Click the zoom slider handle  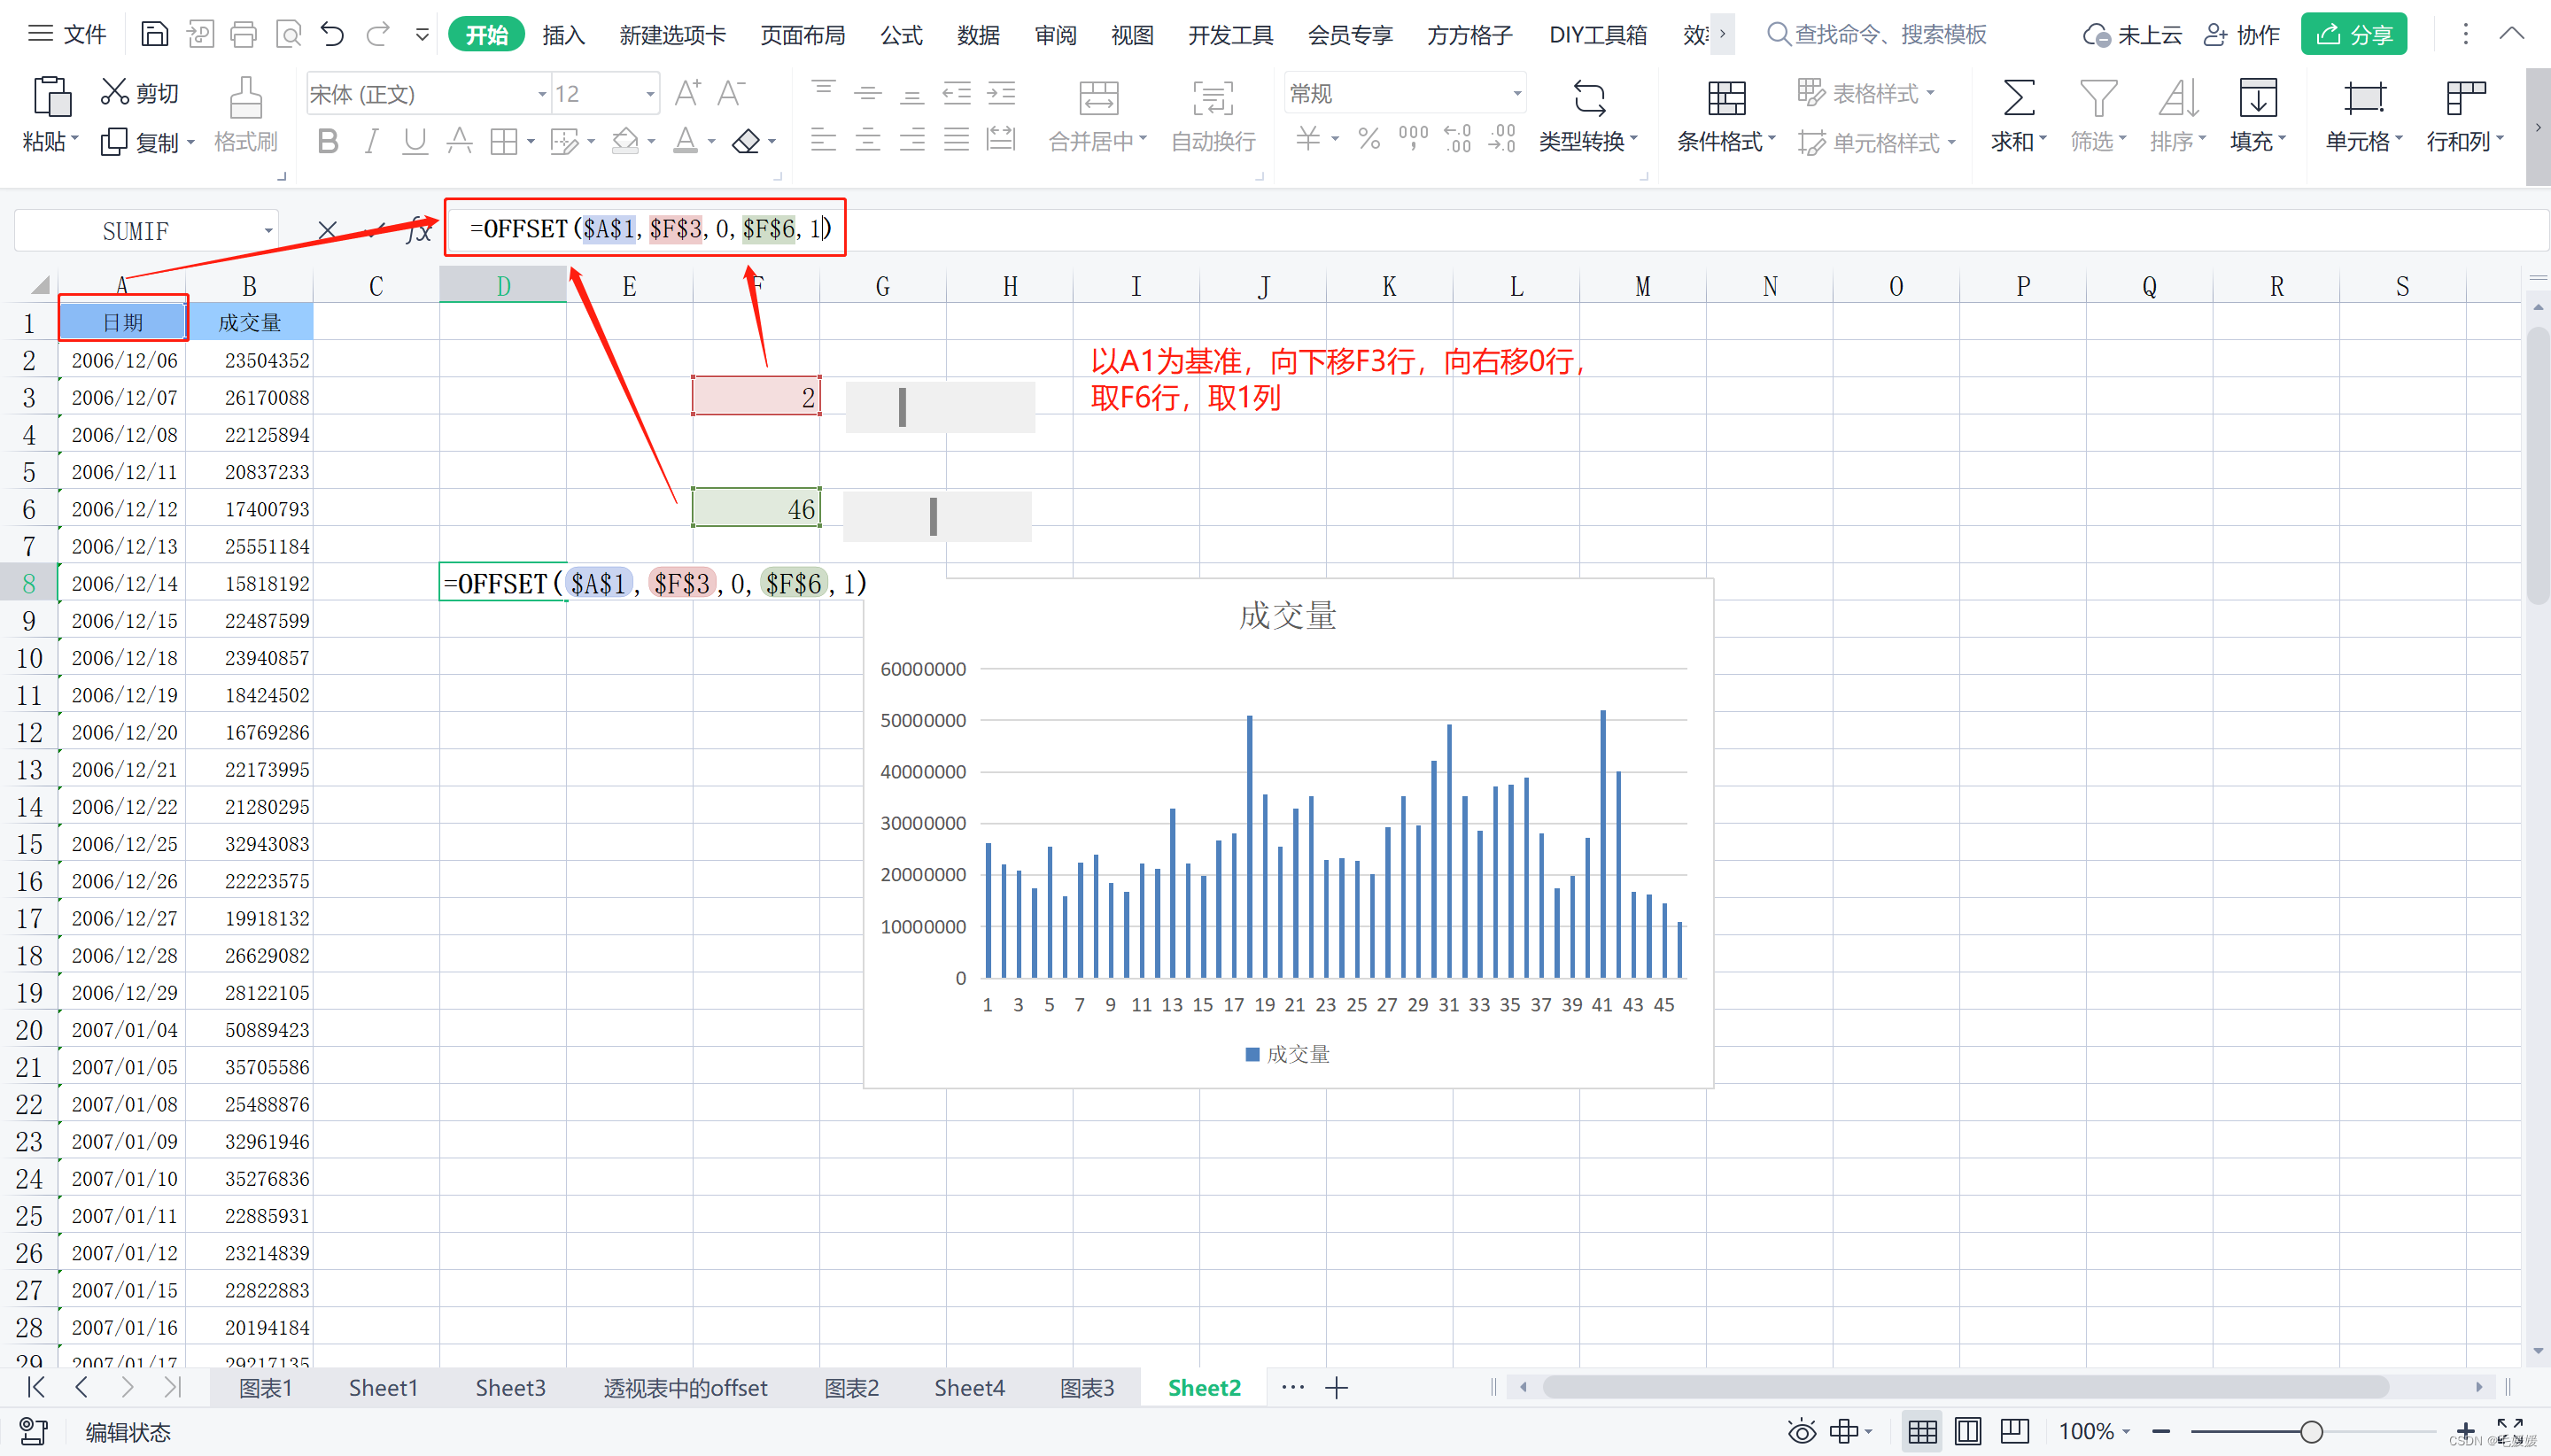(2310, 1431)
